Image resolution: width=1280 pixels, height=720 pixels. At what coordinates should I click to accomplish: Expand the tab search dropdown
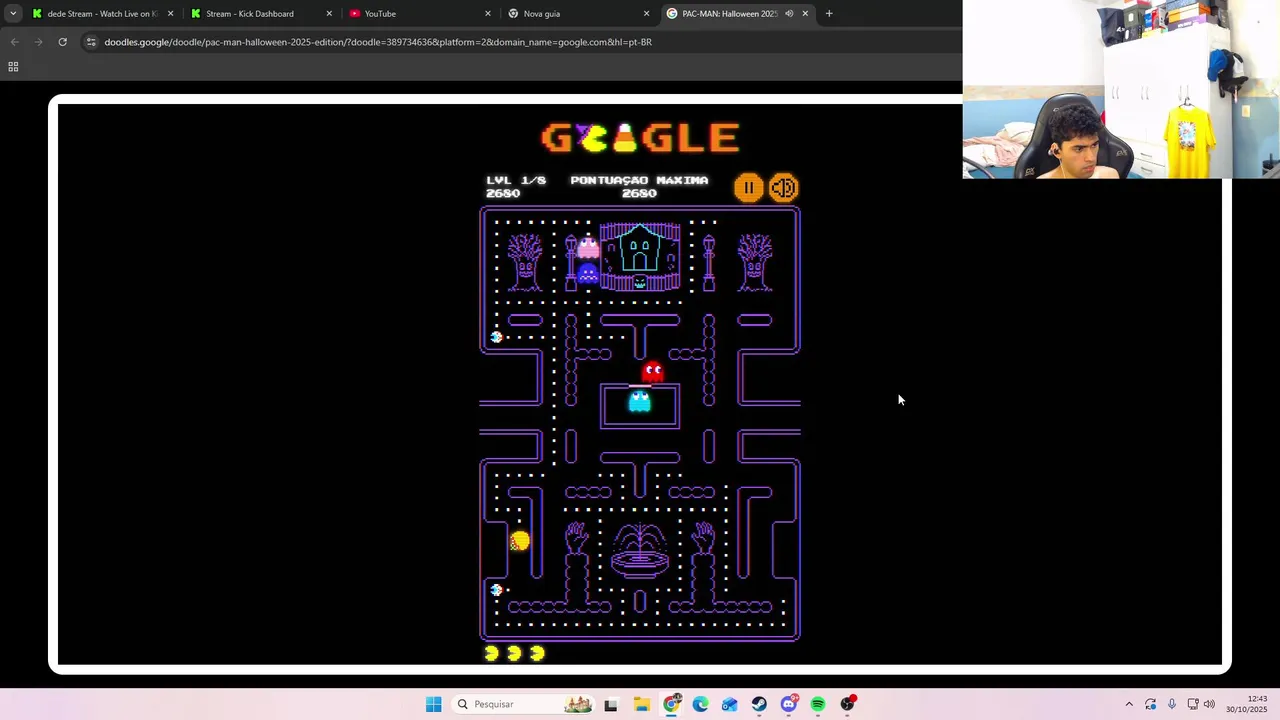click(x=13, y=14)
